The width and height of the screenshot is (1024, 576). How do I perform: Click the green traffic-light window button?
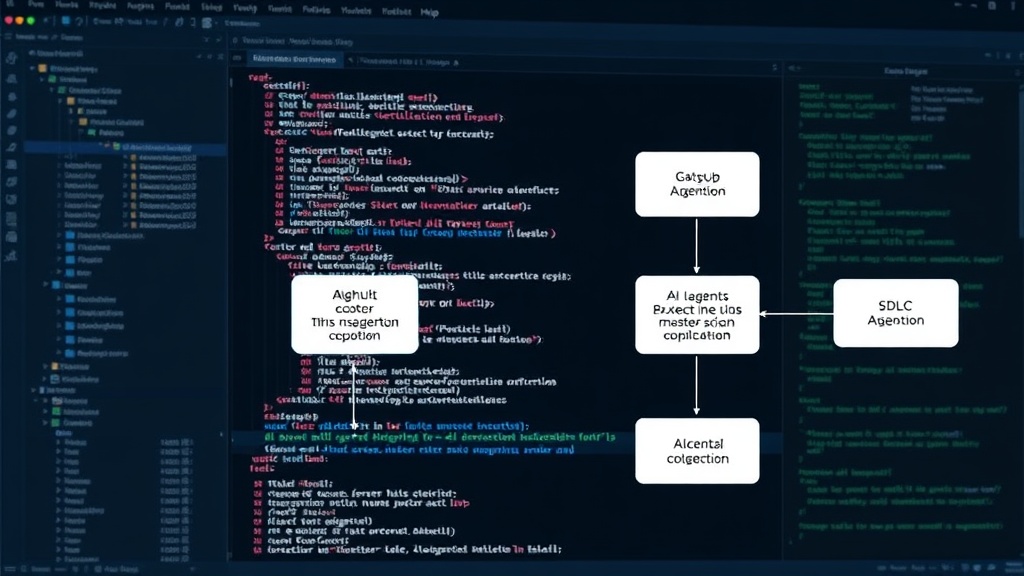[30, 21]
